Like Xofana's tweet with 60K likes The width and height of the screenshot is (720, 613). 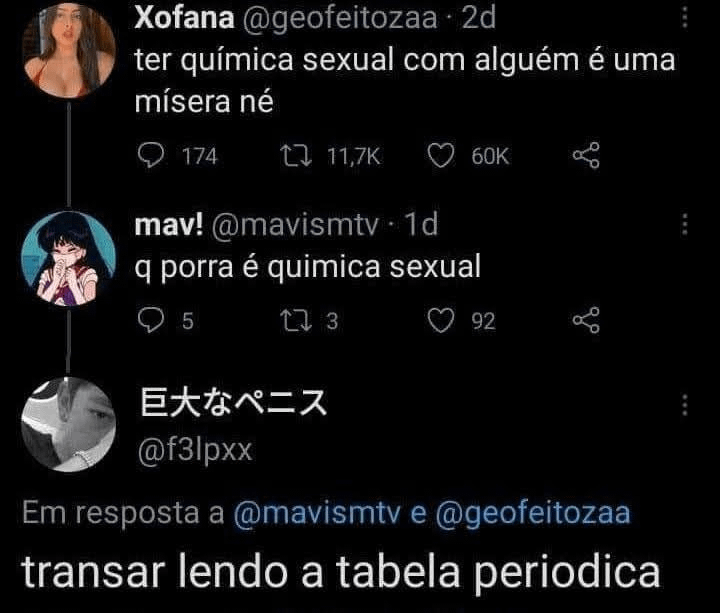(442, 156)
